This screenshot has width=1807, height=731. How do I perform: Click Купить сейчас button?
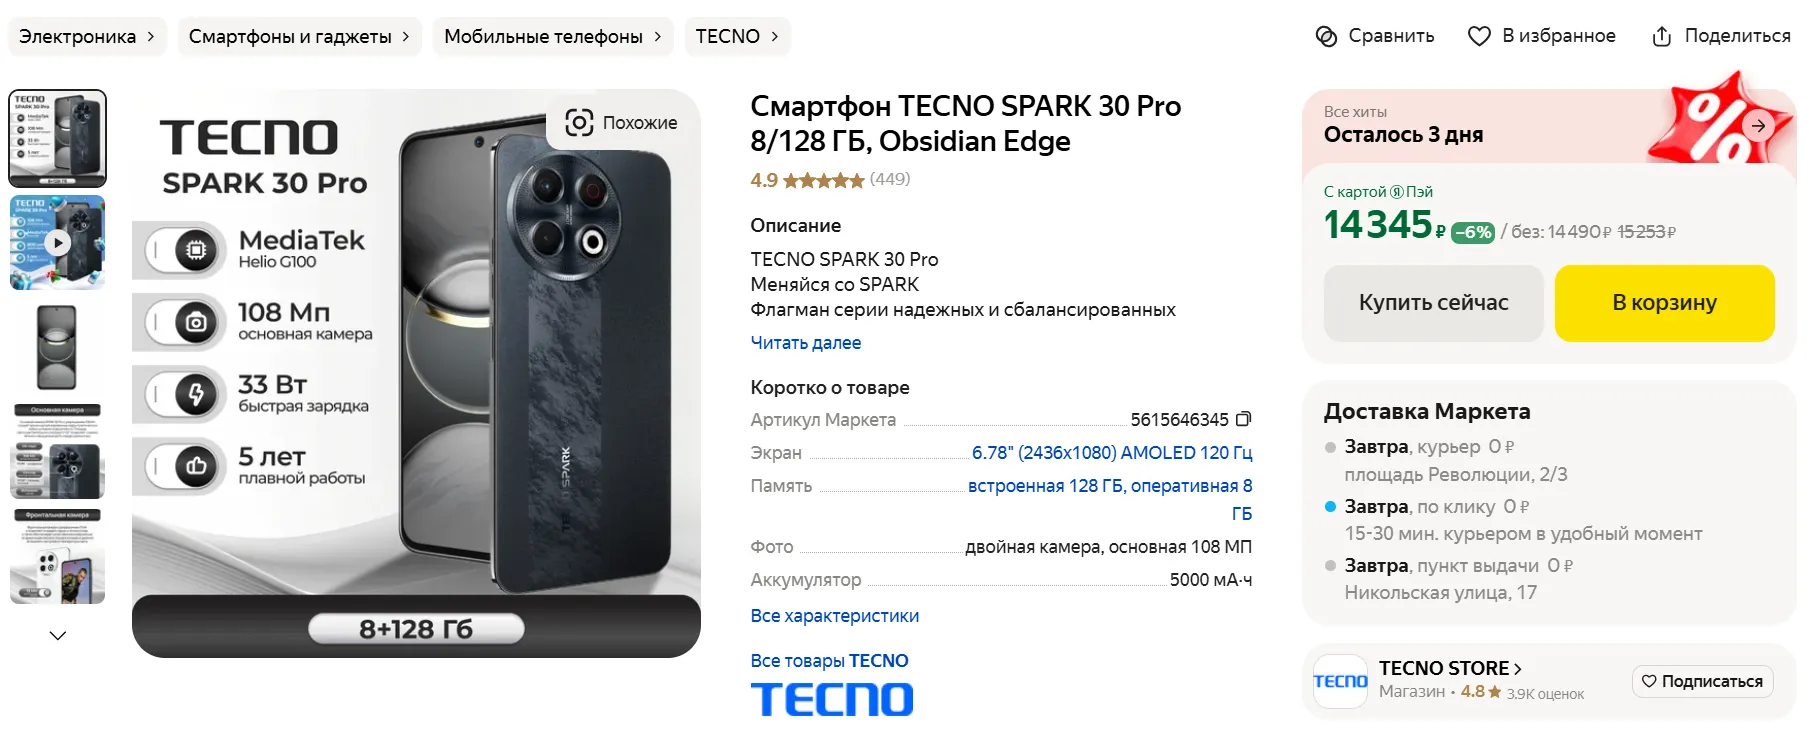click(x=1433, y=303)
